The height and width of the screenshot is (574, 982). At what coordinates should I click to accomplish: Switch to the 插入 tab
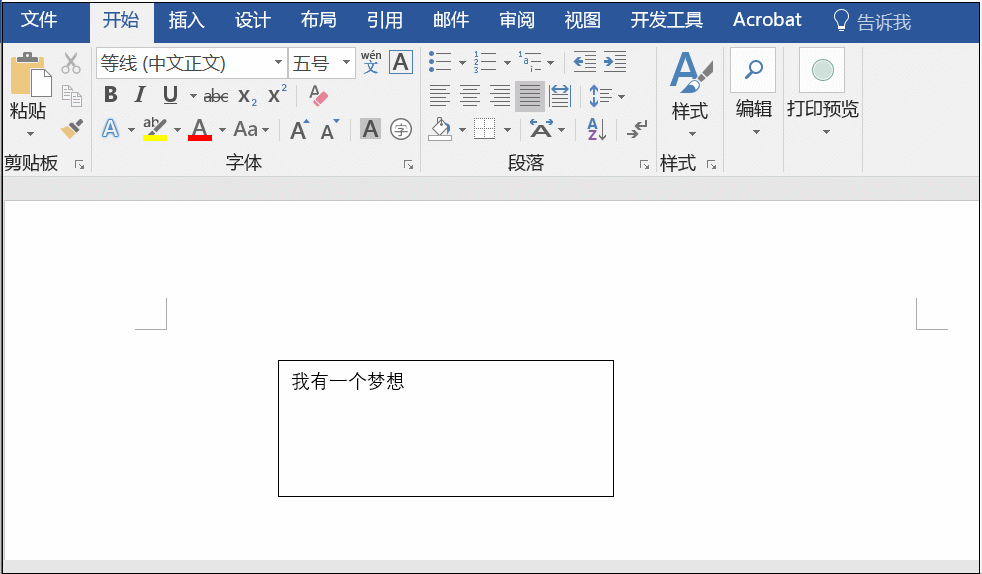(187, 20)
